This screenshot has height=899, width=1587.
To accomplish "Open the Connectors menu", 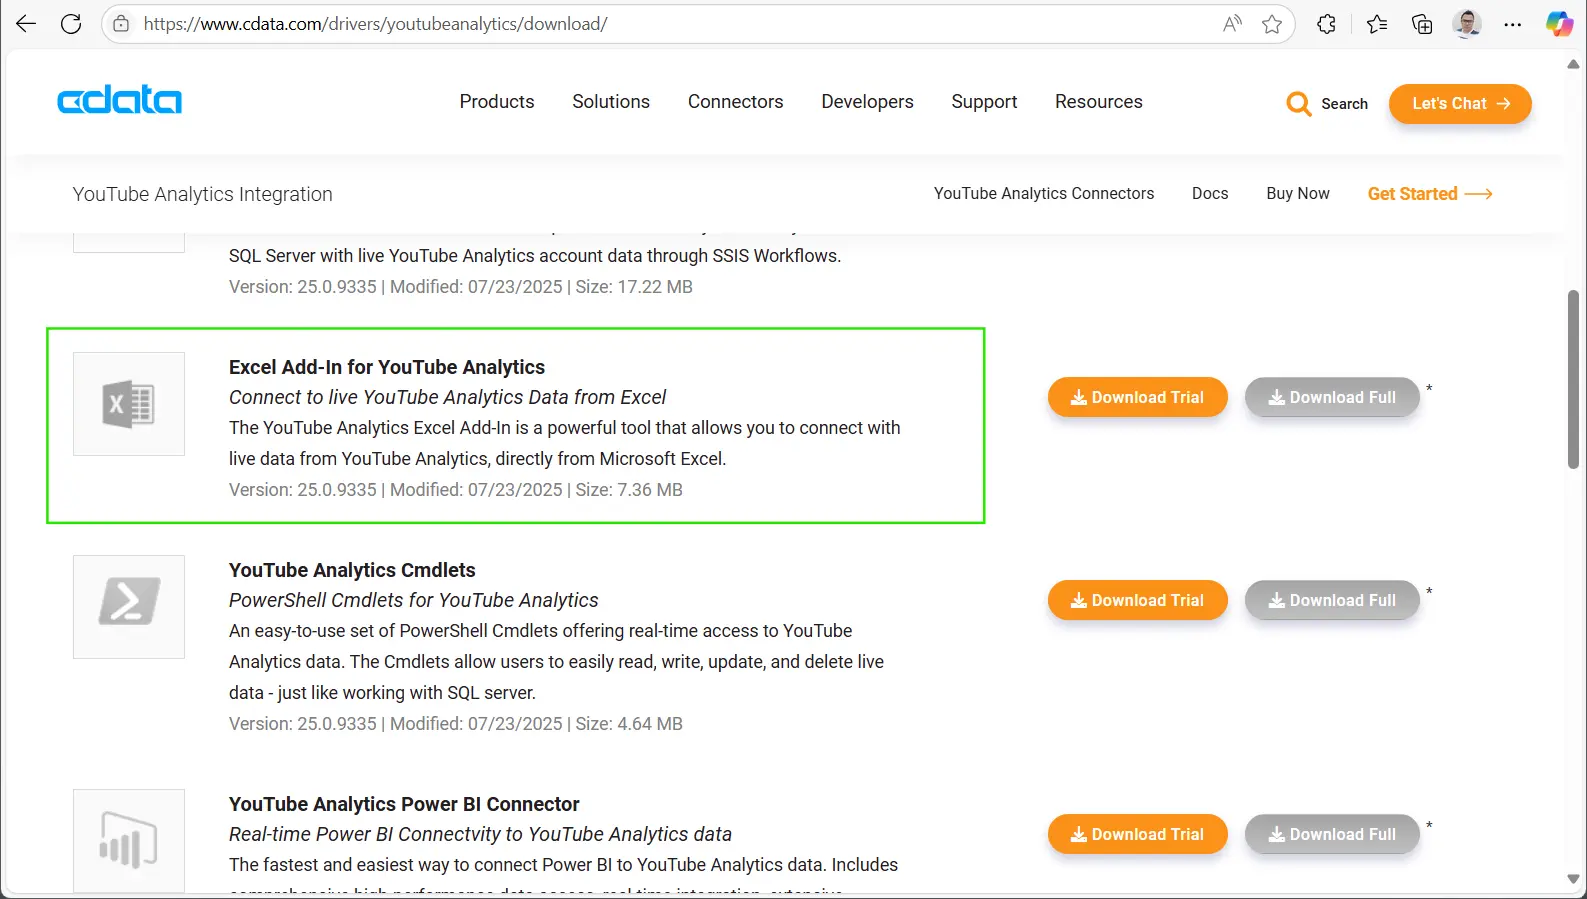I will tap(735, 102).
